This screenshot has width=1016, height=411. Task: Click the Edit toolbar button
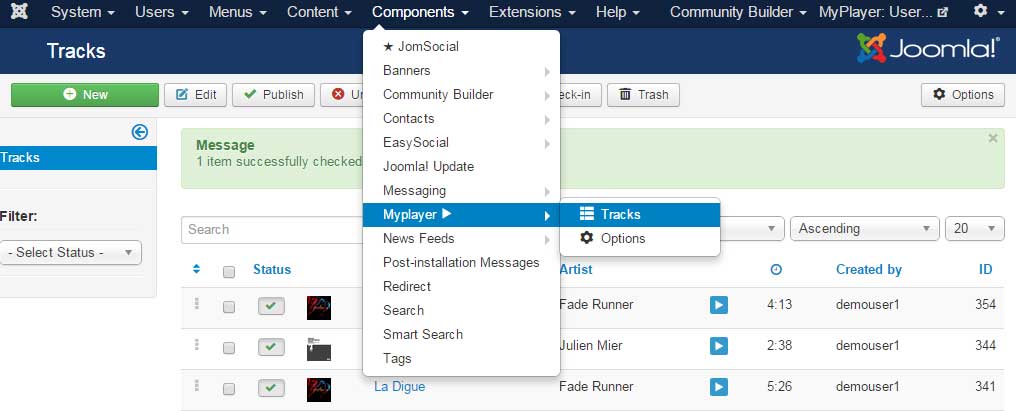(x=195, y=95)
